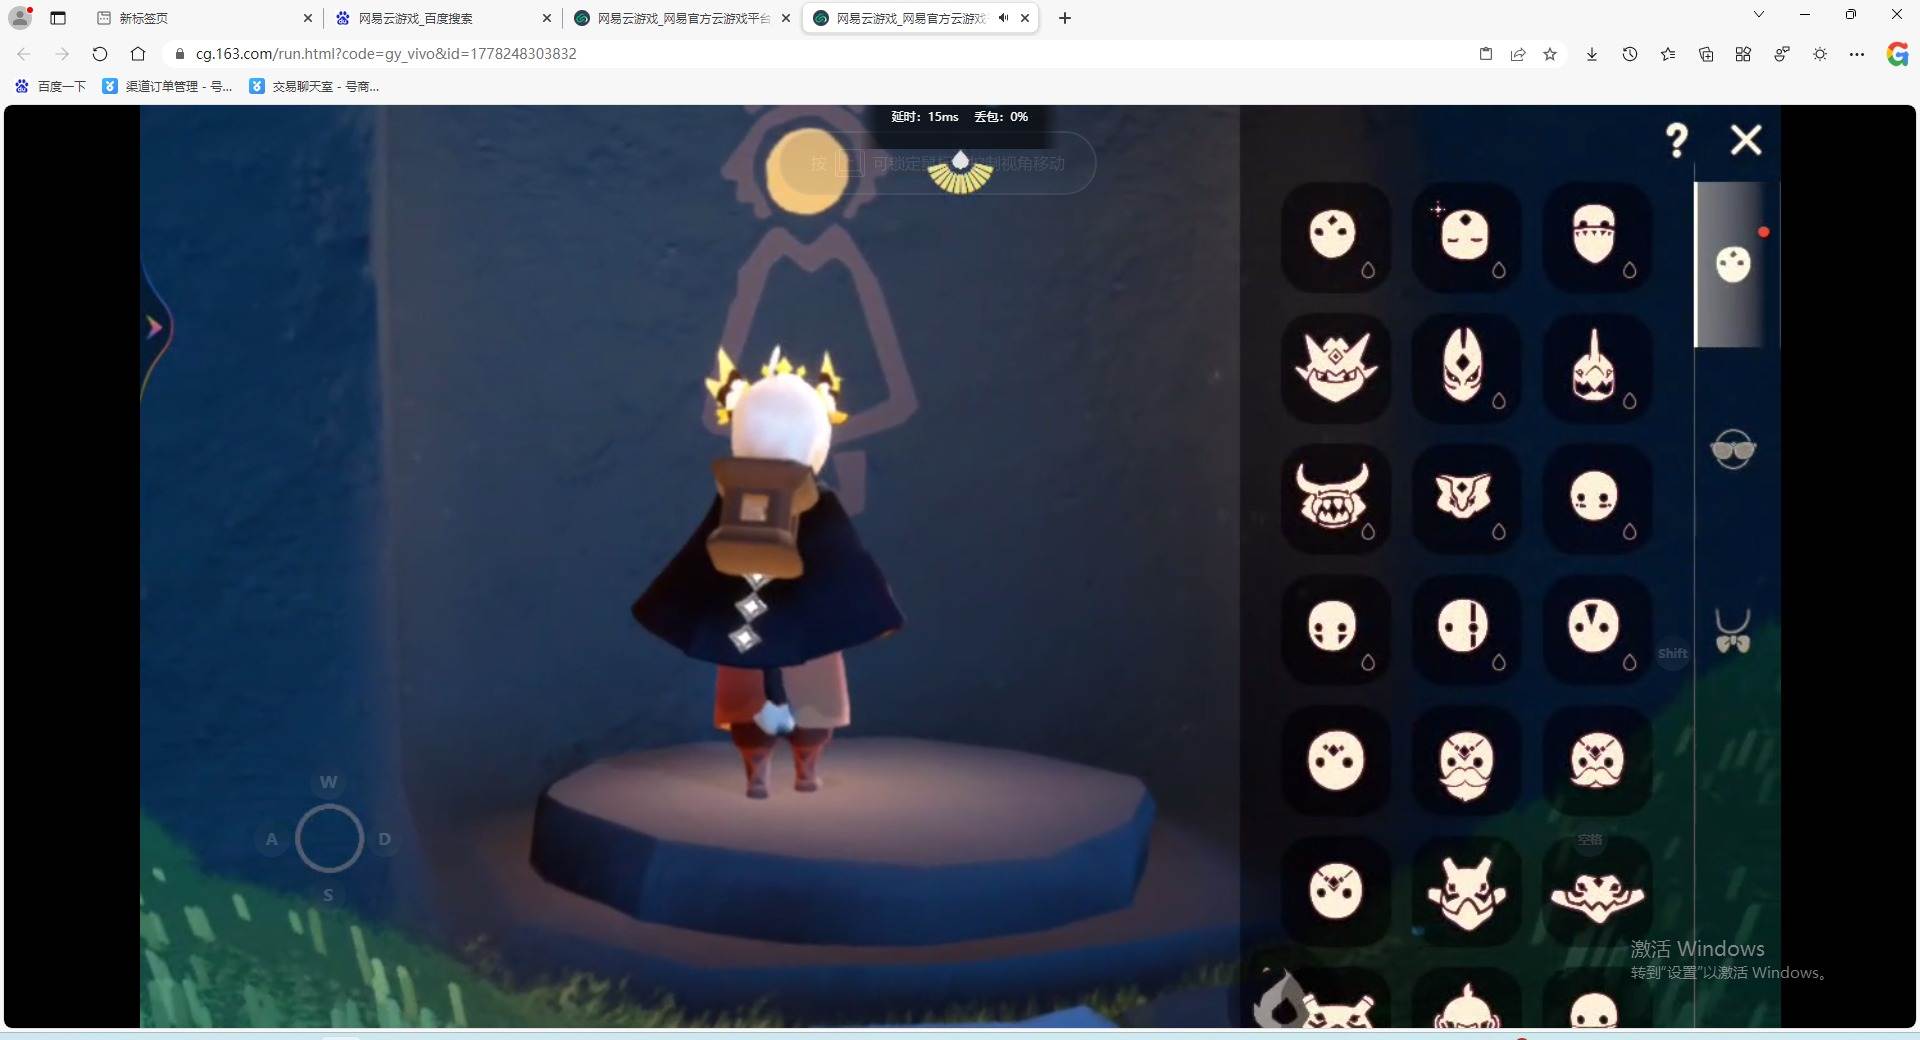Switch to the glasses accessory category
The width and height of the screenshot is (1920, 1040).
(1733, 450)
